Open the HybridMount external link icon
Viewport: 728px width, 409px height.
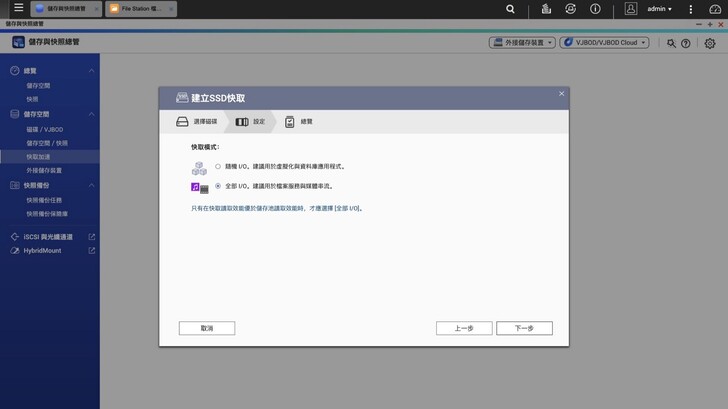click(x=92, y=251)
